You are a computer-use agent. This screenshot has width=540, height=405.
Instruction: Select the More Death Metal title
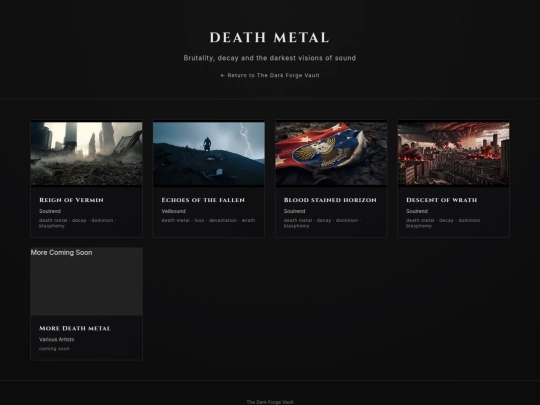click(x=75, y=328)
